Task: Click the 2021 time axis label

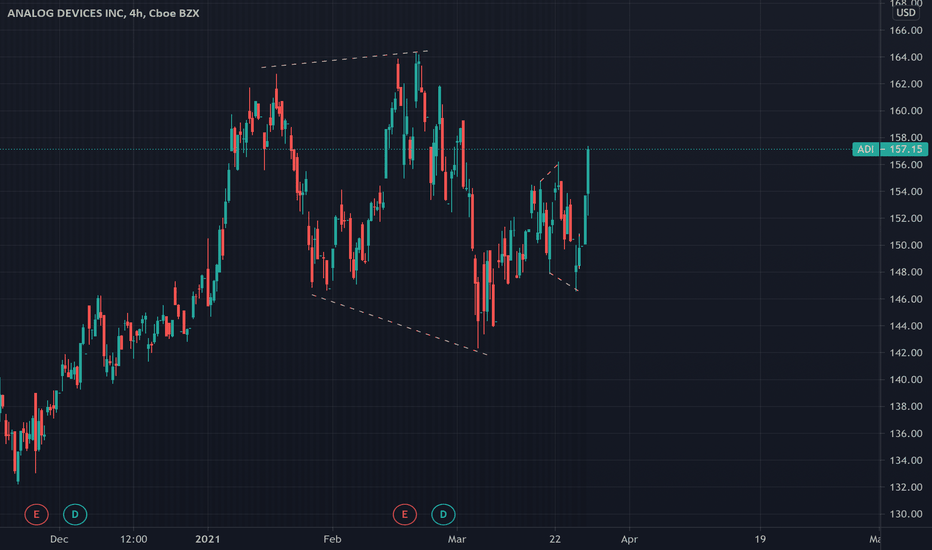Action: pos(207,539)
